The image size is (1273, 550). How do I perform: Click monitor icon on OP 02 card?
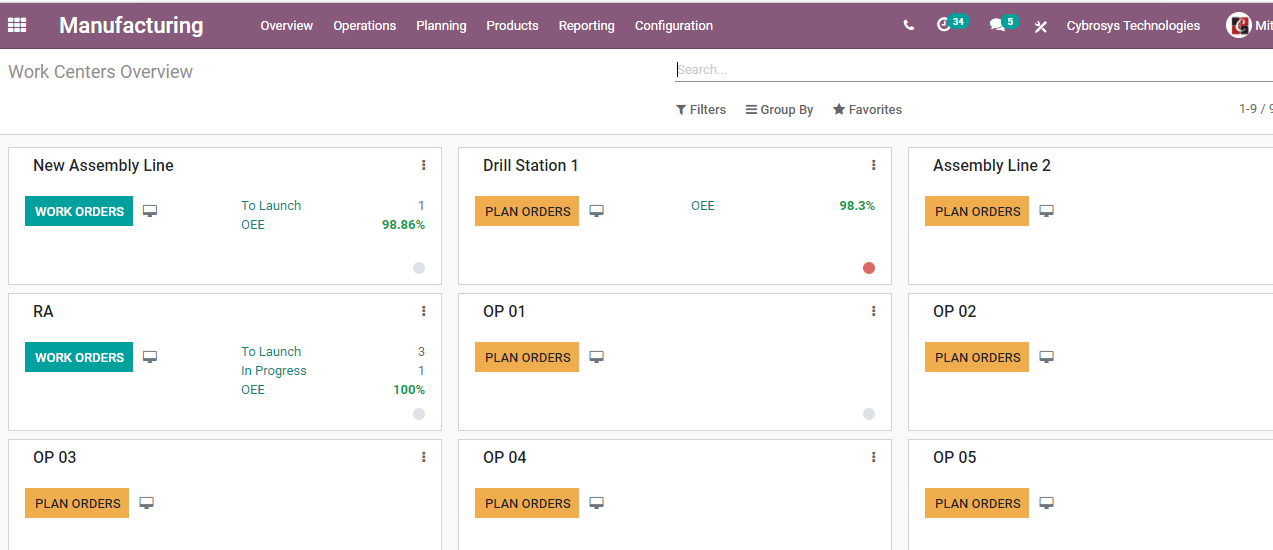coord(1046,357)
